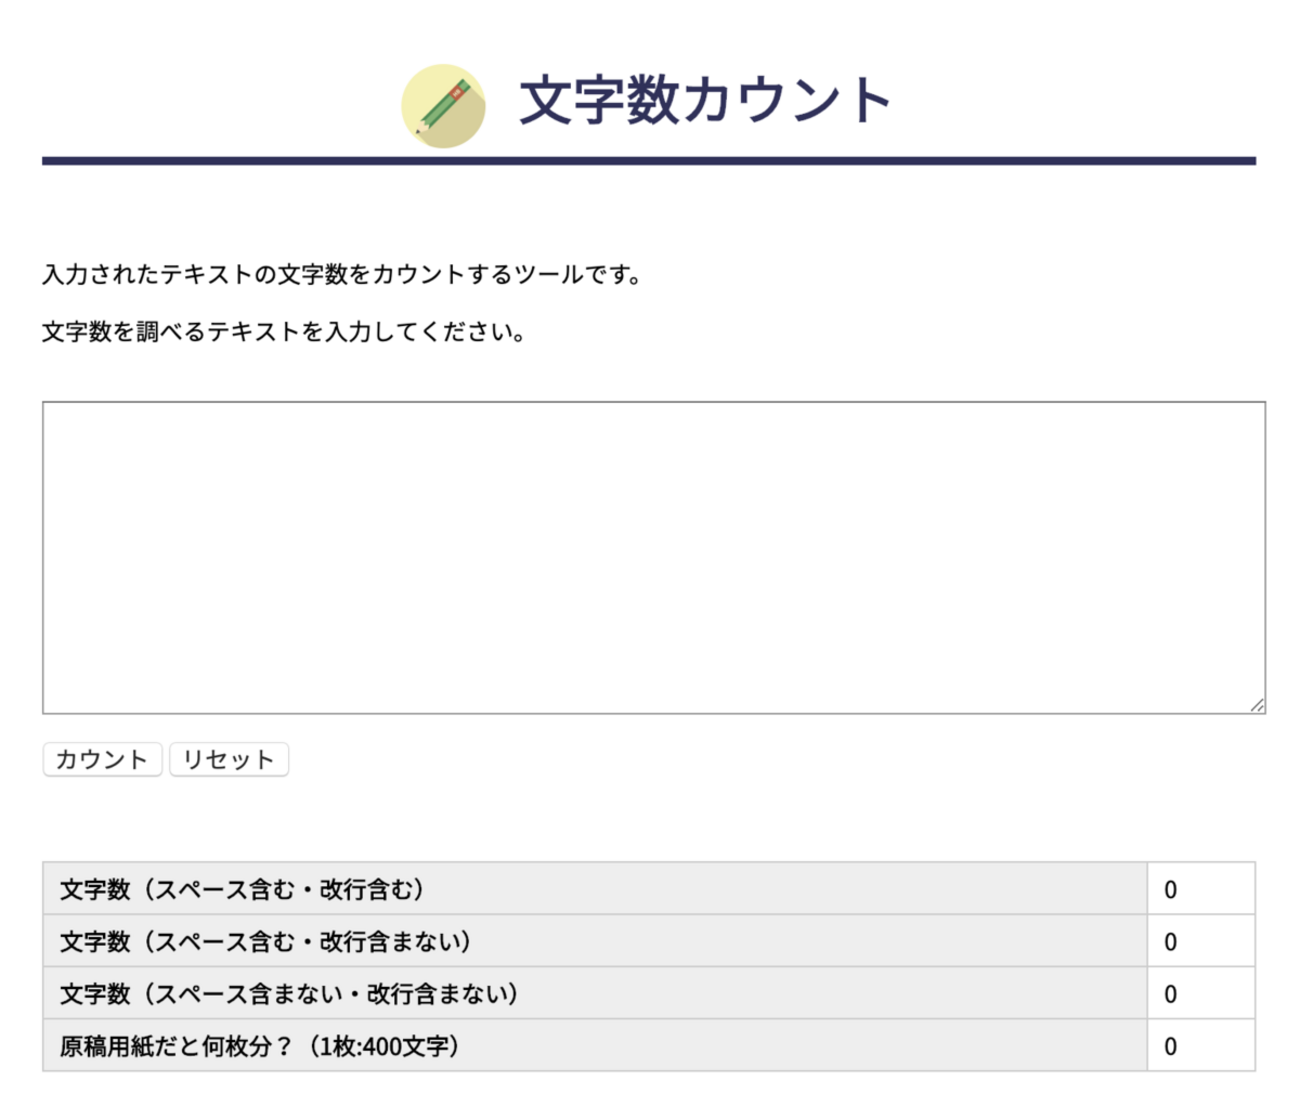This screenshot has width=1300, height=1119.
Task: Click the textarea resize grip handle
Action: pyautogui.click(x=1257, y=705)
